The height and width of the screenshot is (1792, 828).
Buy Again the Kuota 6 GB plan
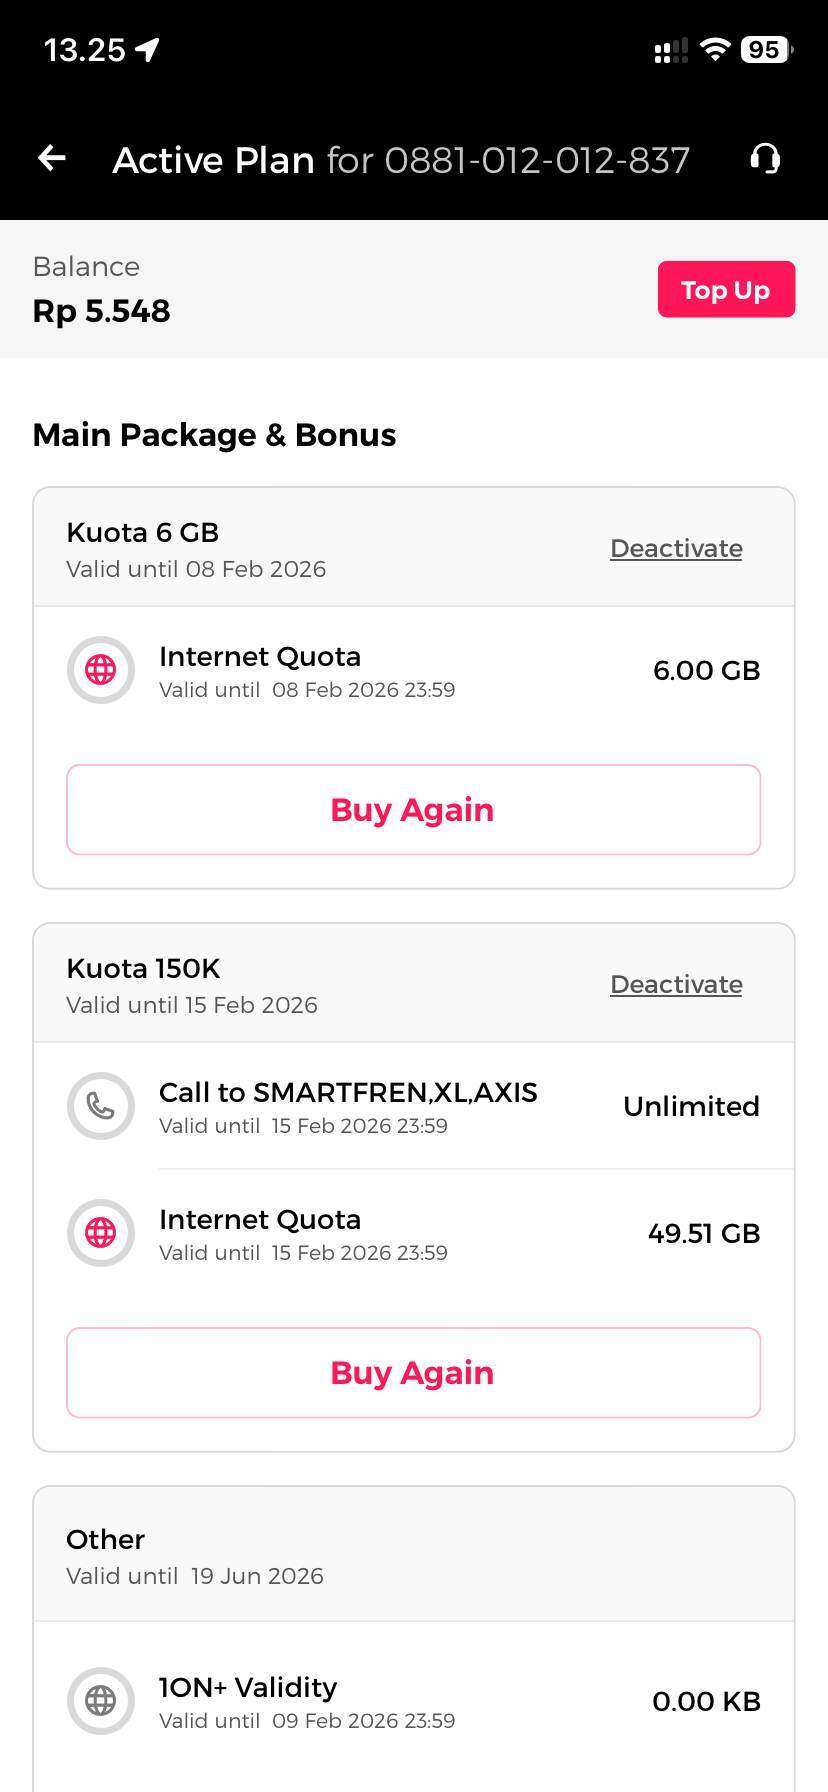pos(413,810)
